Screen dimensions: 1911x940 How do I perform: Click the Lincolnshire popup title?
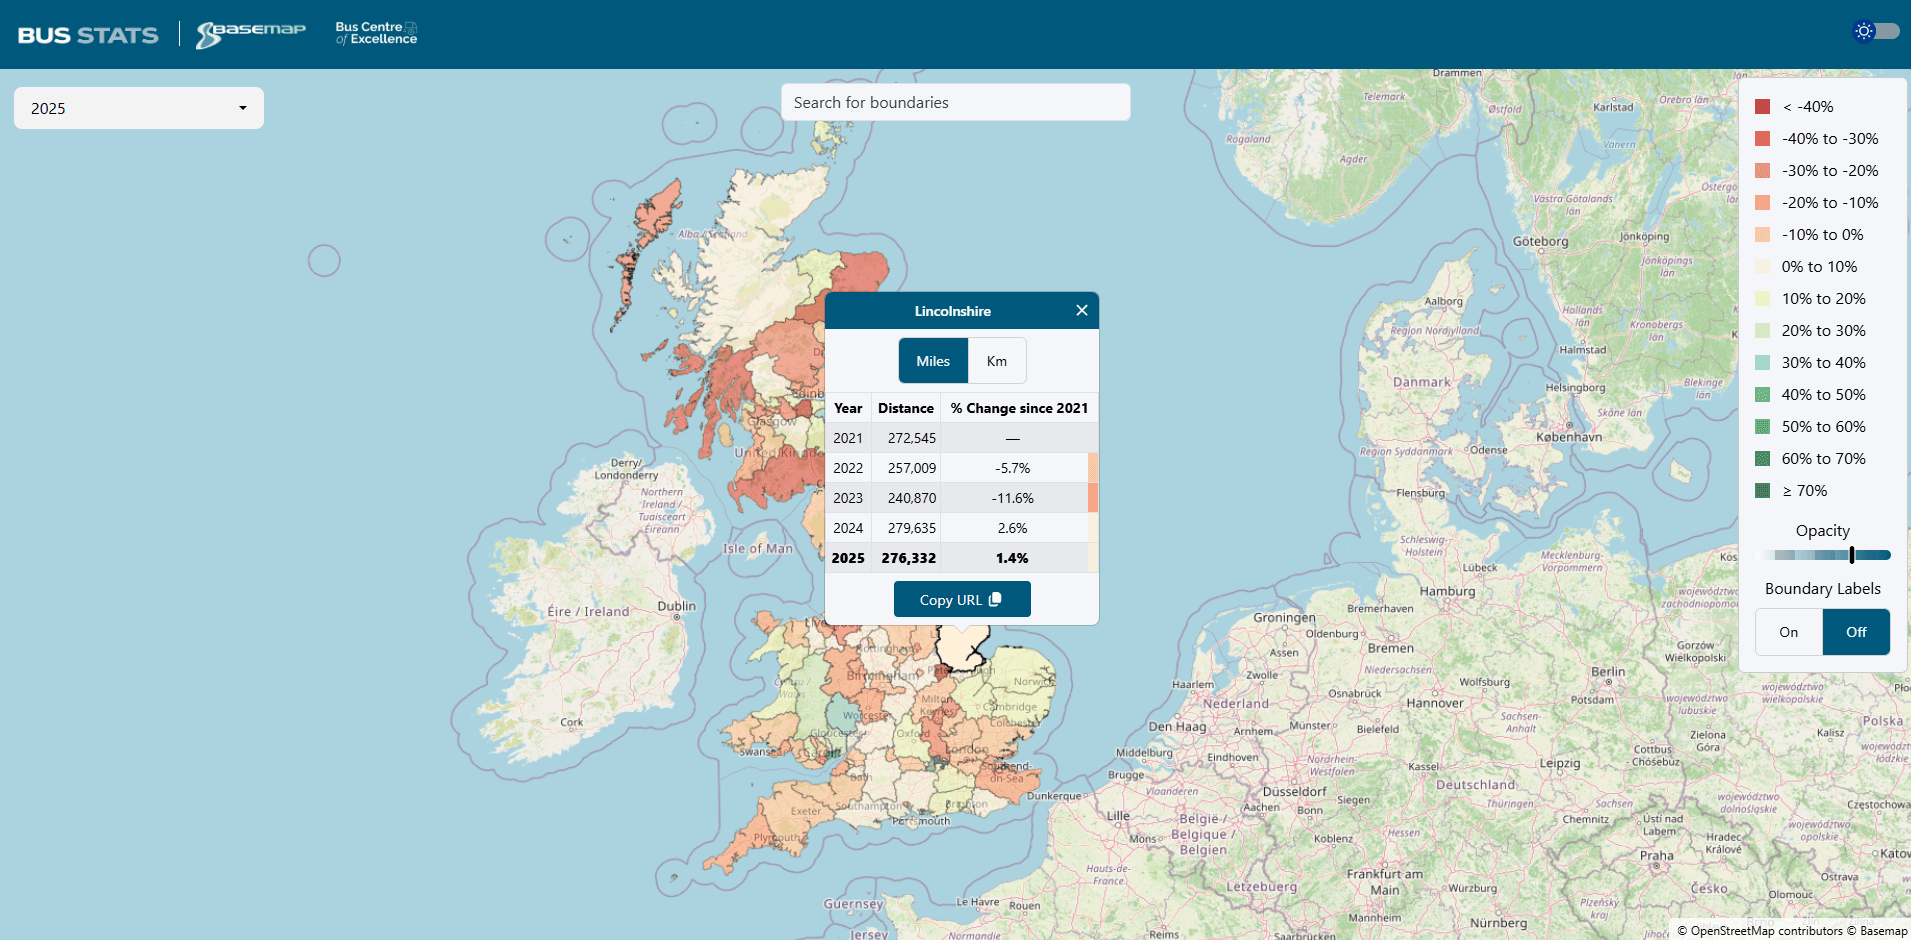click(x=952, y=311)
